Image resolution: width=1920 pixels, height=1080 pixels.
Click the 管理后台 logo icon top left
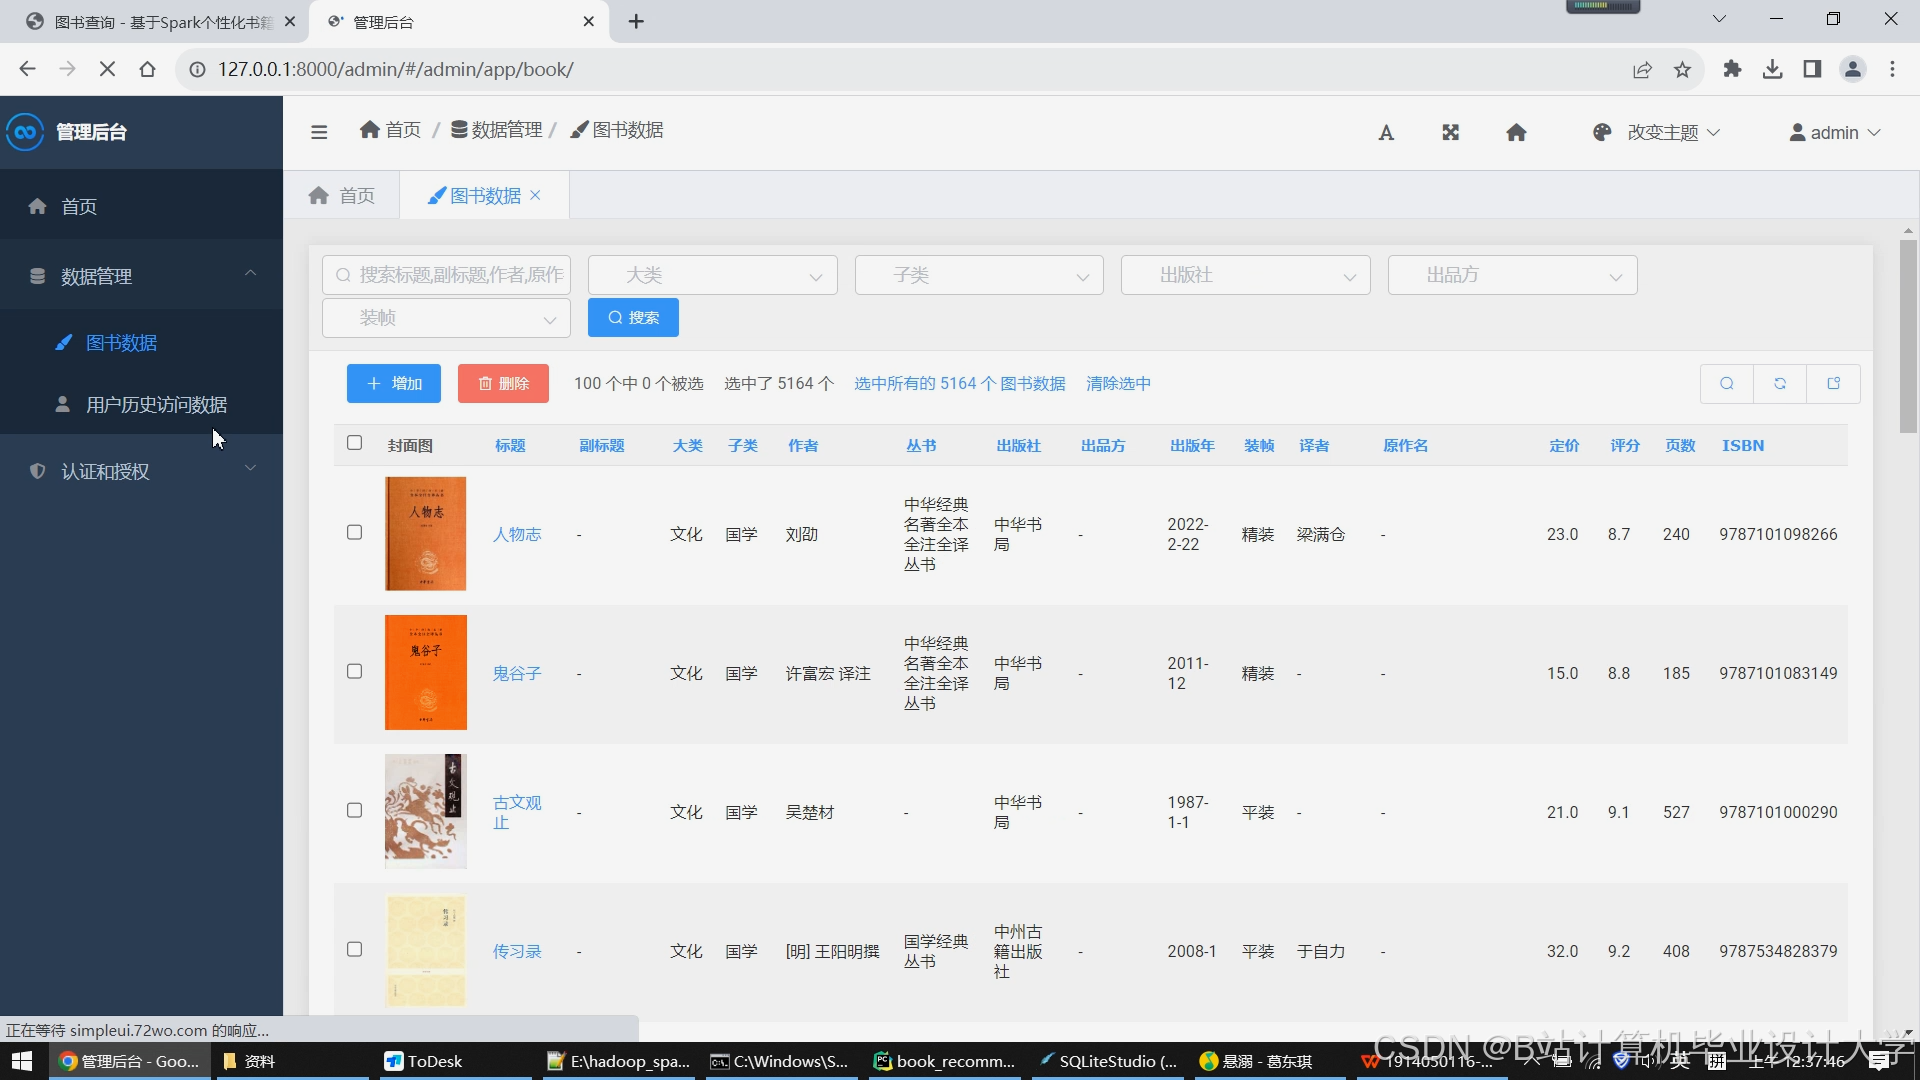click(25, 131)
